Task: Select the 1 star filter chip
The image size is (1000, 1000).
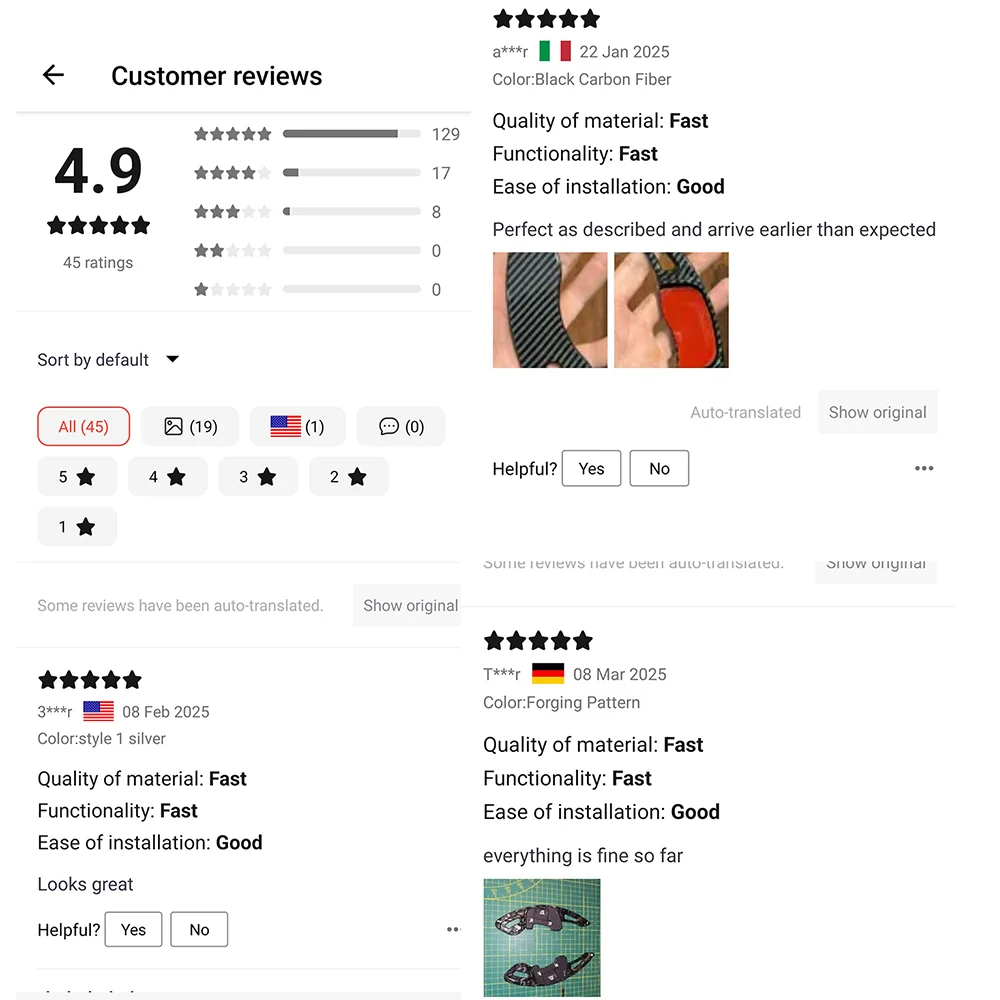Action: click(77, 527)
